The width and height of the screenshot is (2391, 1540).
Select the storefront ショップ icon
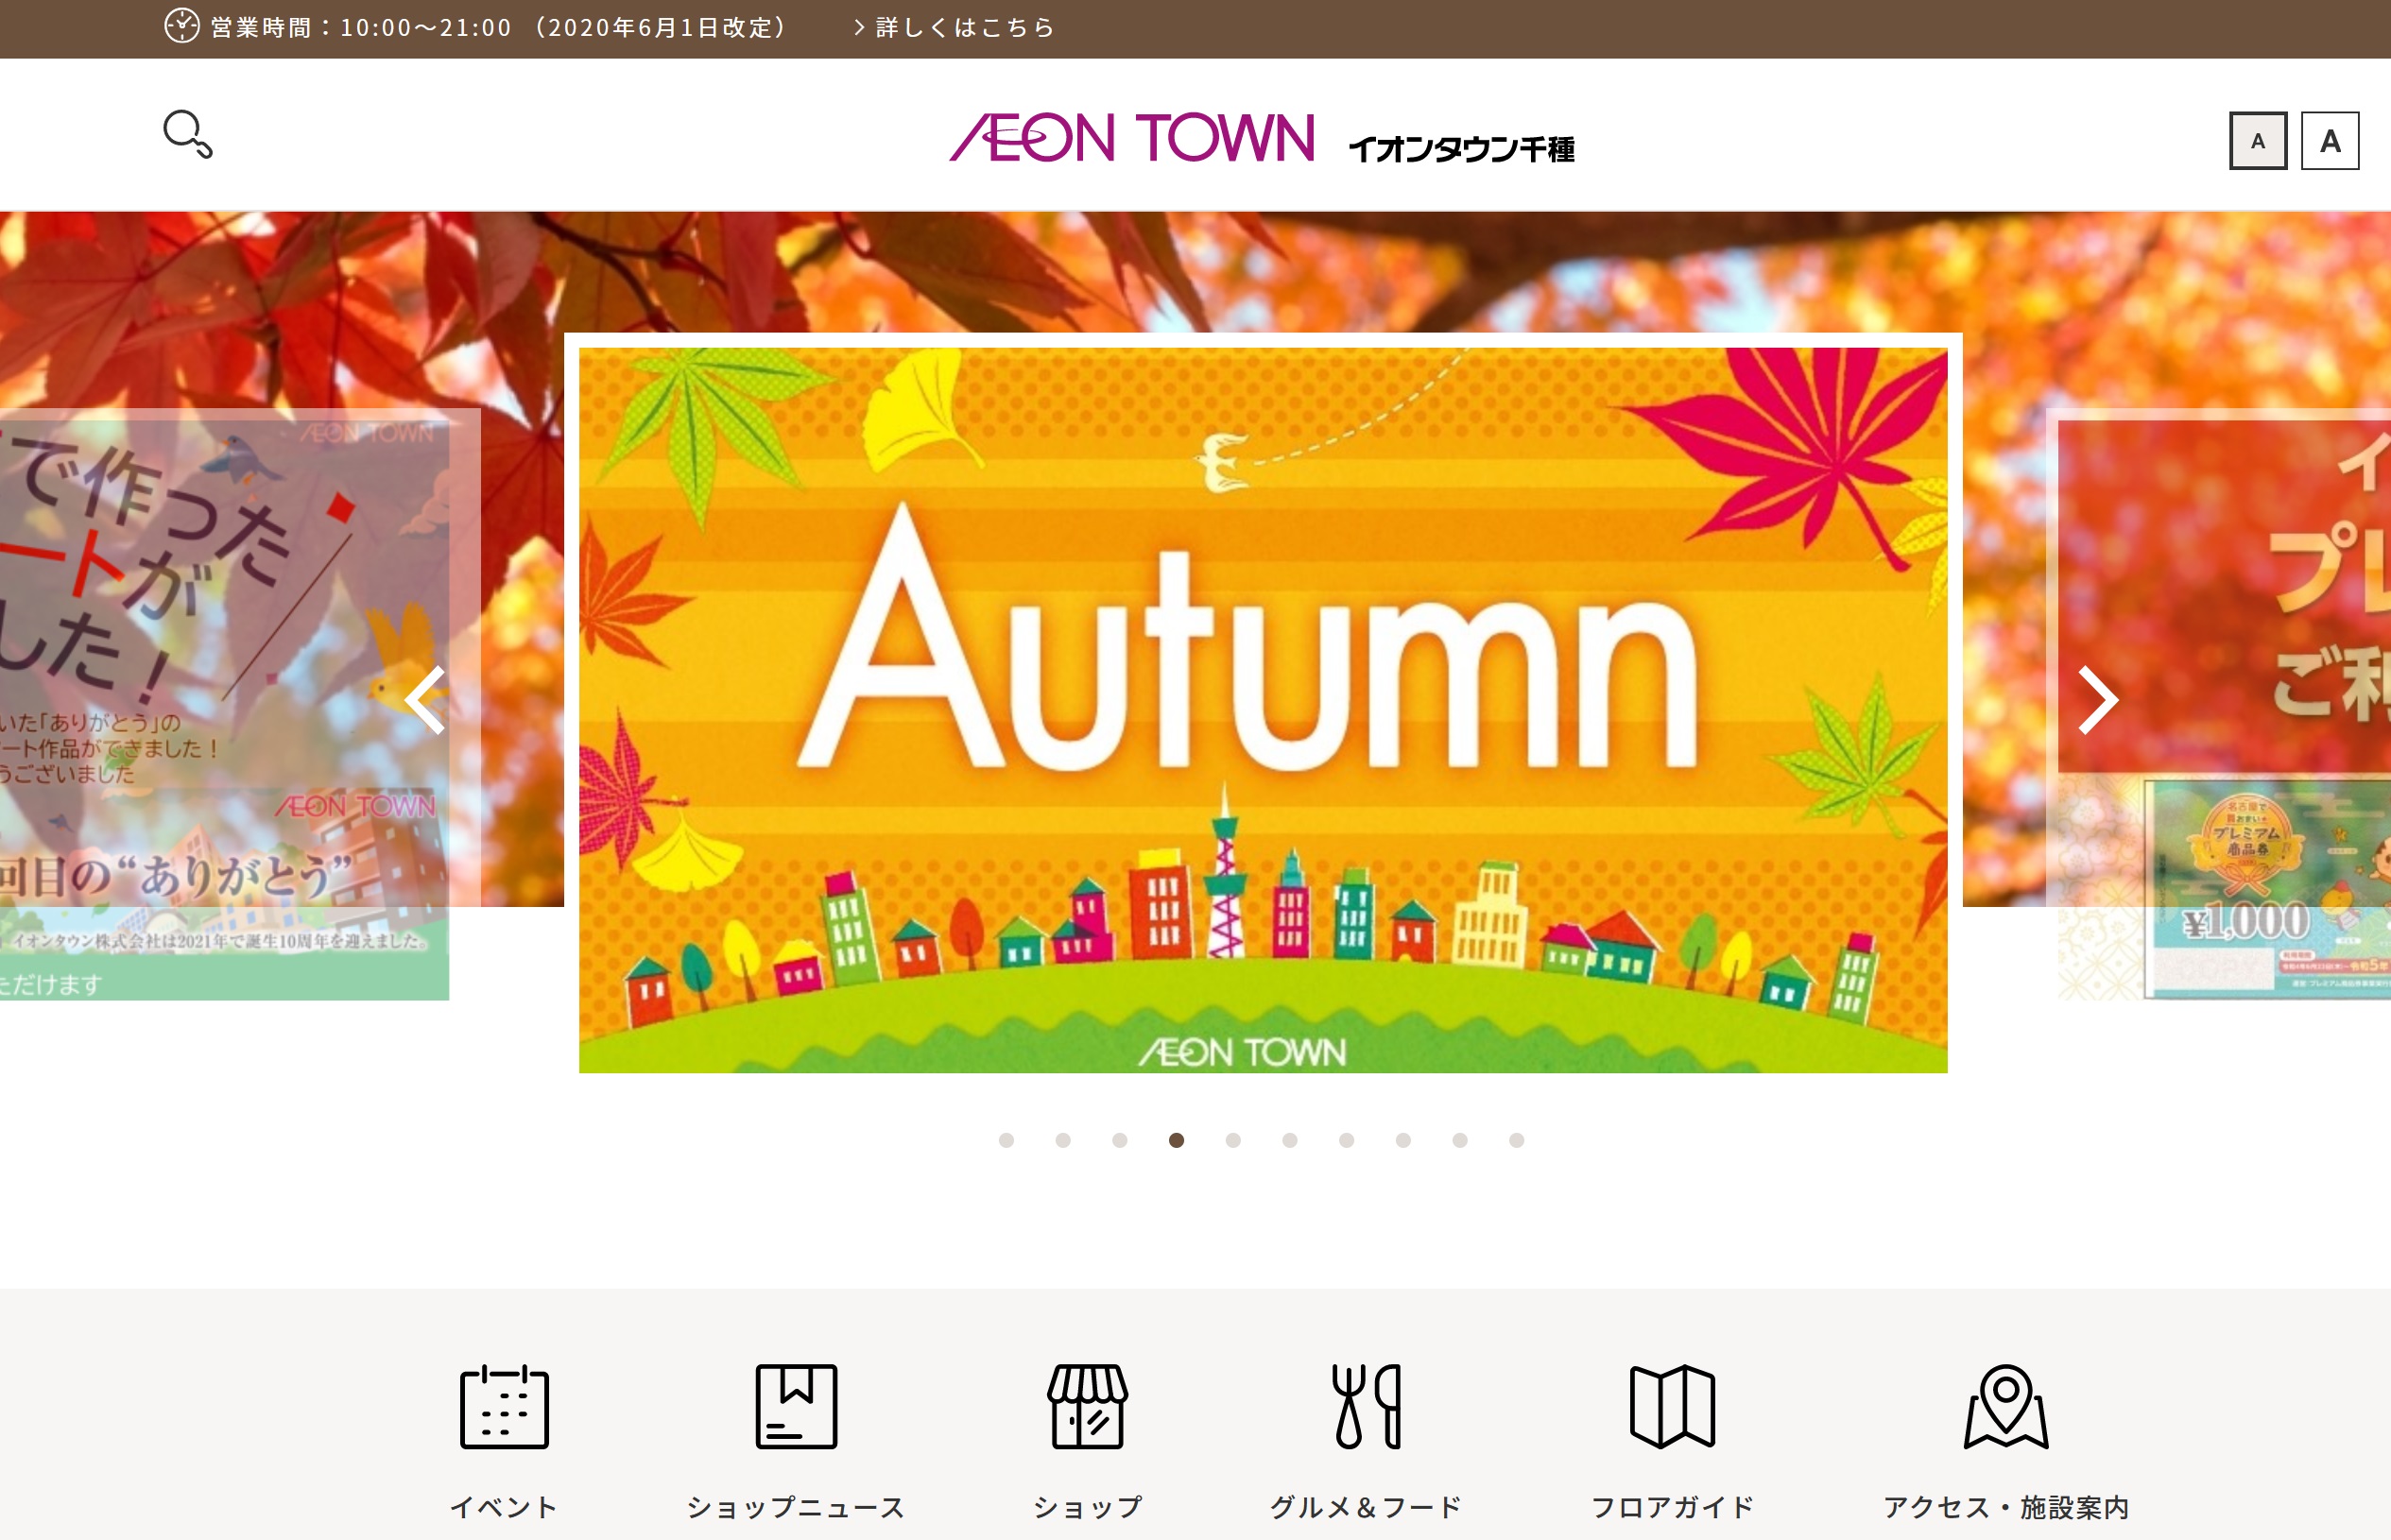pos(1088,1406)
